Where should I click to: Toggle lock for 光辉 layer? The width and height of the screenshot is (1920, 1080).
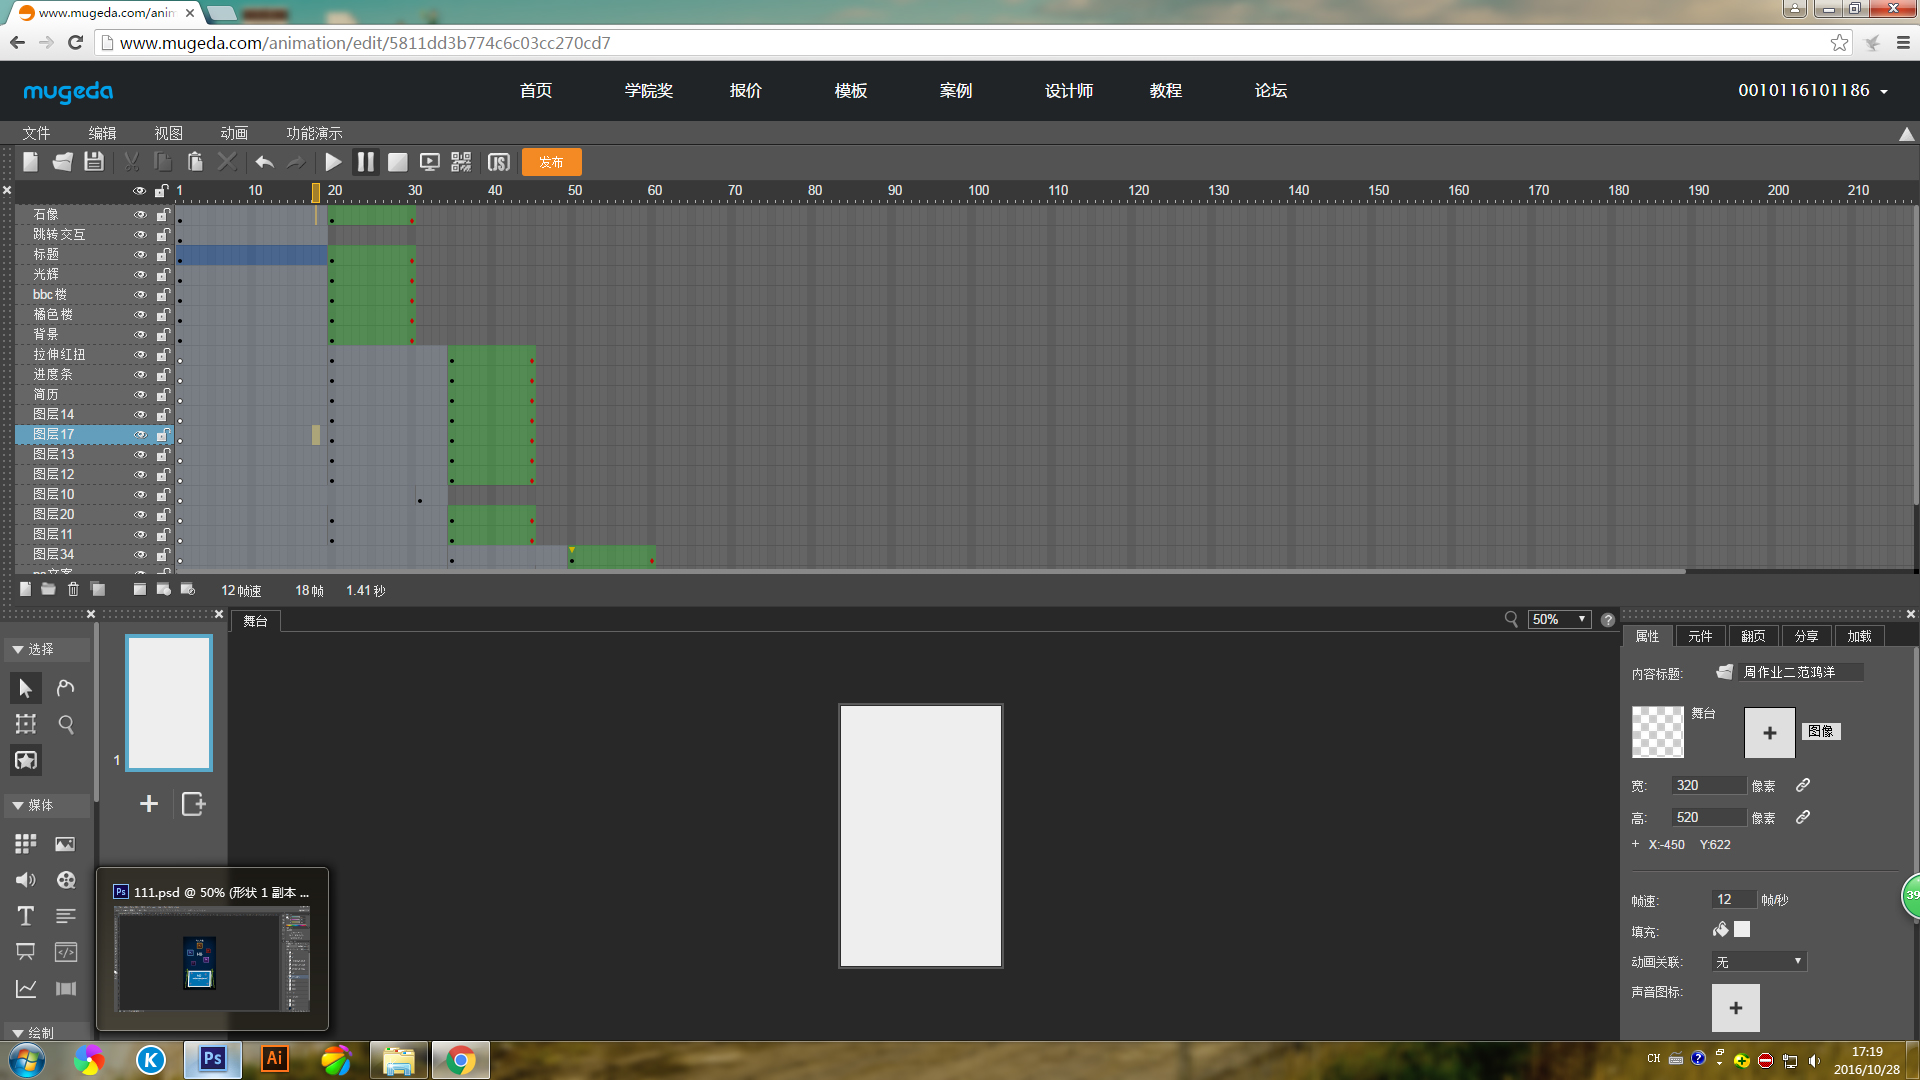pyautogui.click(x=162, y=274)
